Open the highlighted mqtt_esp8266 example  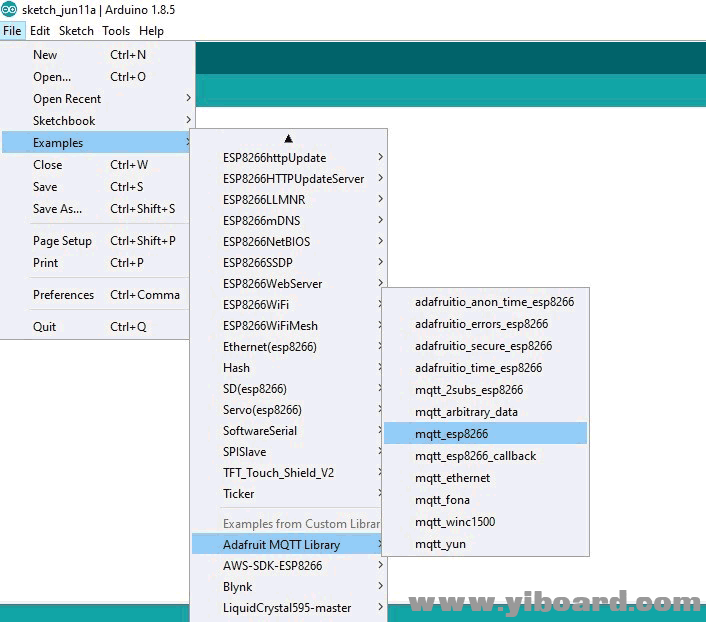[x=485, y=434]
